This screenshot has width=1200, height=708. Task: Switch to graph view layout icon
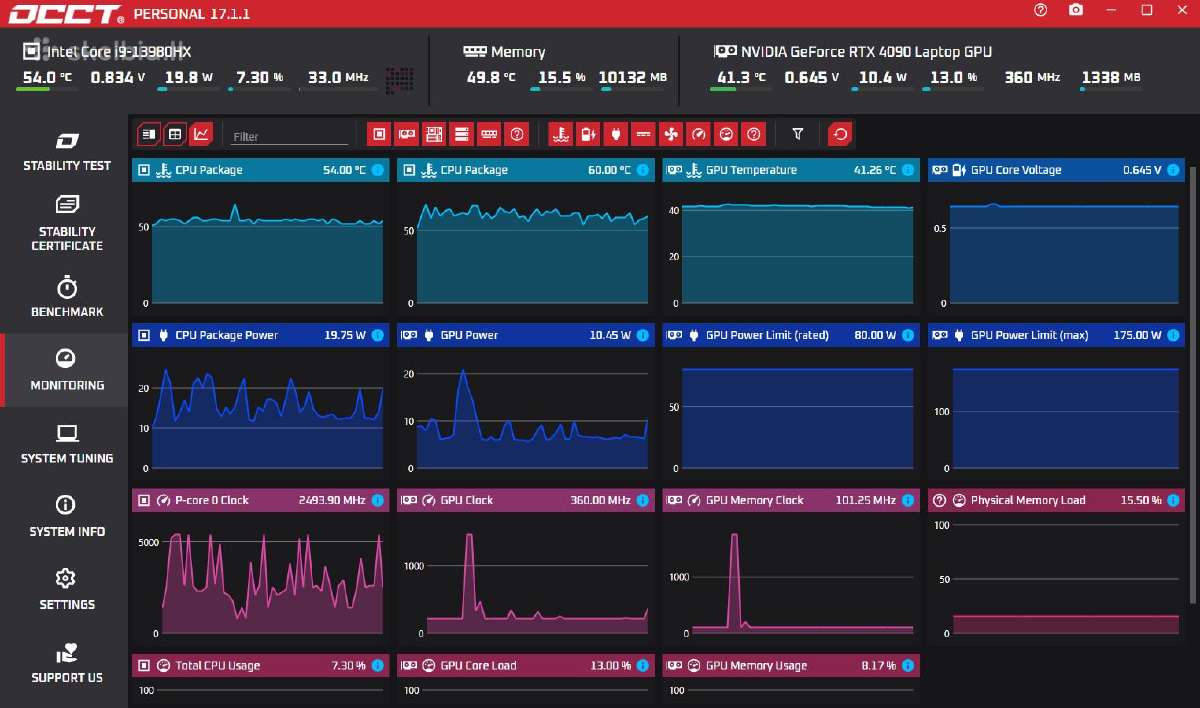pos(201,134)
